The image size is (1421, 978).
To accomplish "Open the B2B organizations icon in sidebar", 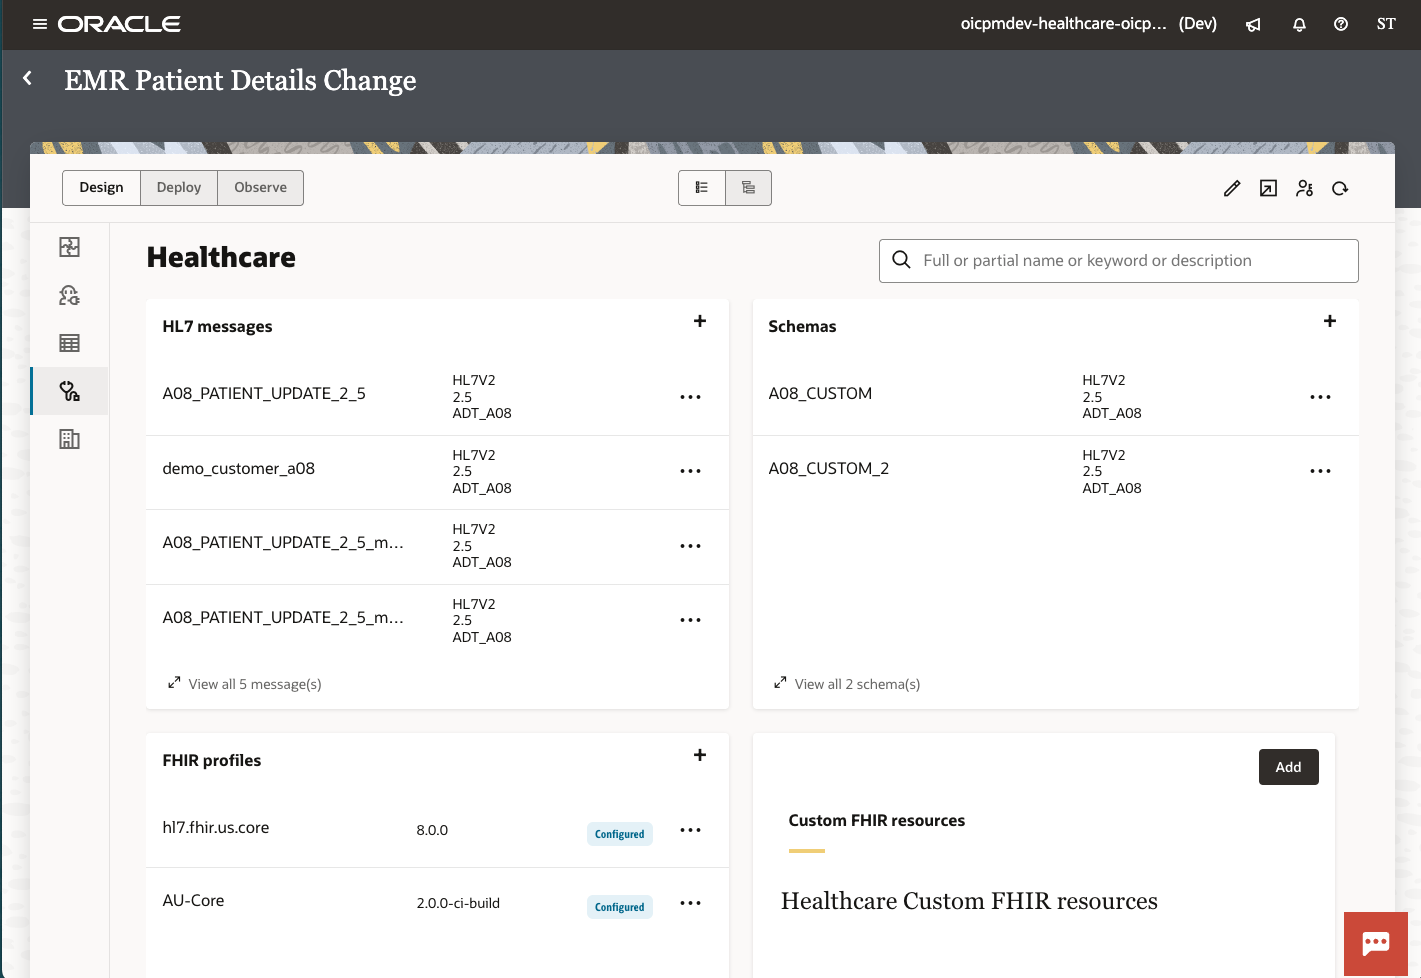I will (69, 438).
